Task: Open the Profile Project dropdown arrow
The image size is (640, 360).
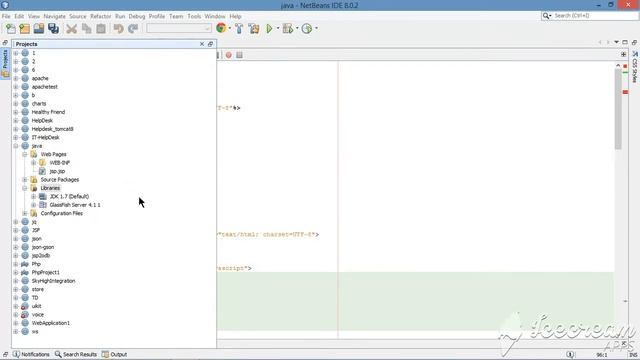Action: click(316, 29)
